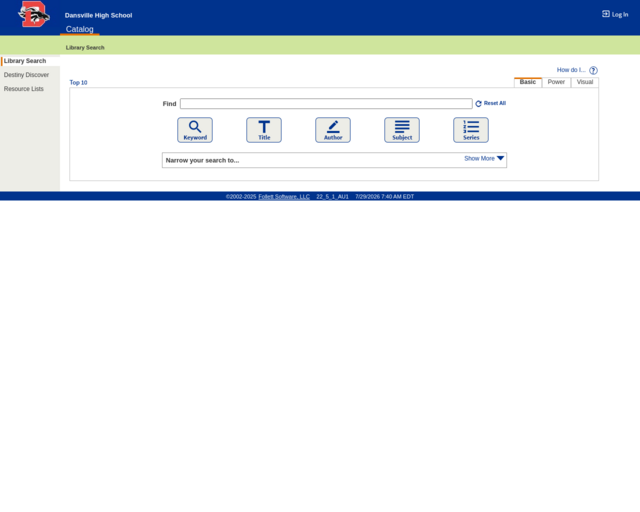Click the Narrow your search to... bar
This screenshot has width=640, height=512.
334,160
